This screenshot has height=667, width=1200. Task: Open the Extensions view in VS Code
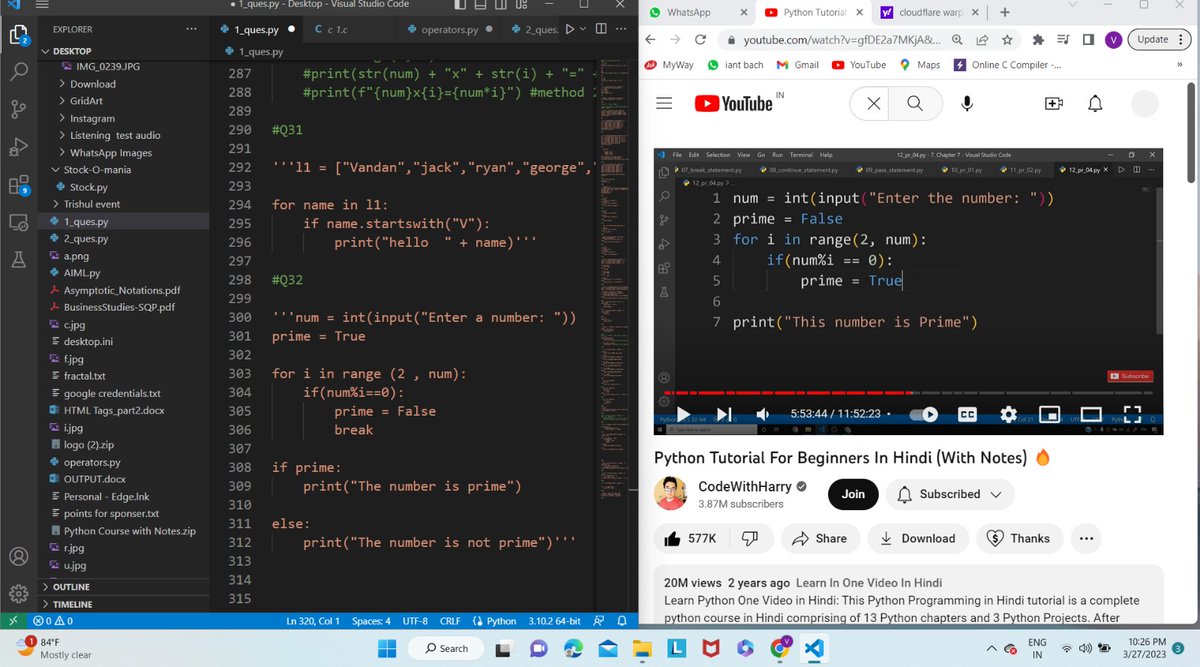tap(18, 183)
